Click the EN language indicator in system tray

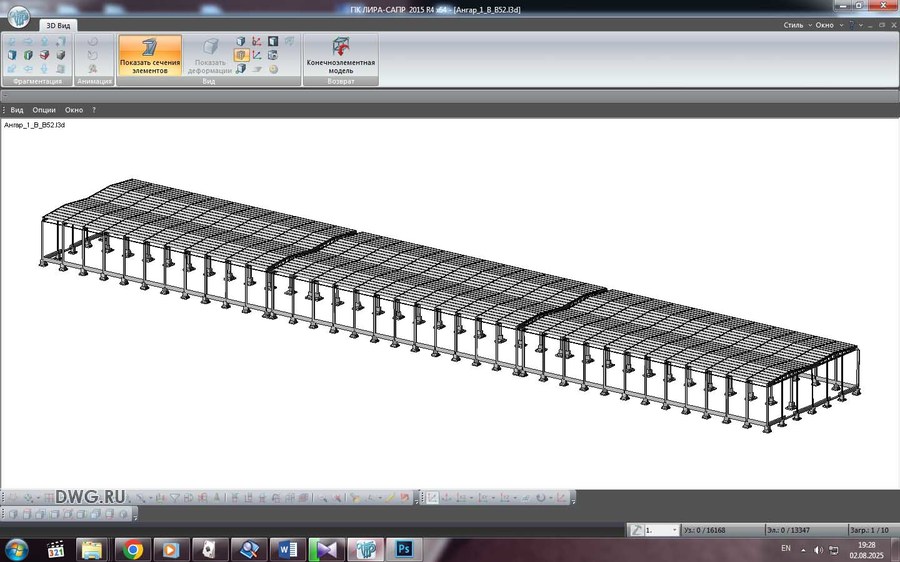[785, 549]
